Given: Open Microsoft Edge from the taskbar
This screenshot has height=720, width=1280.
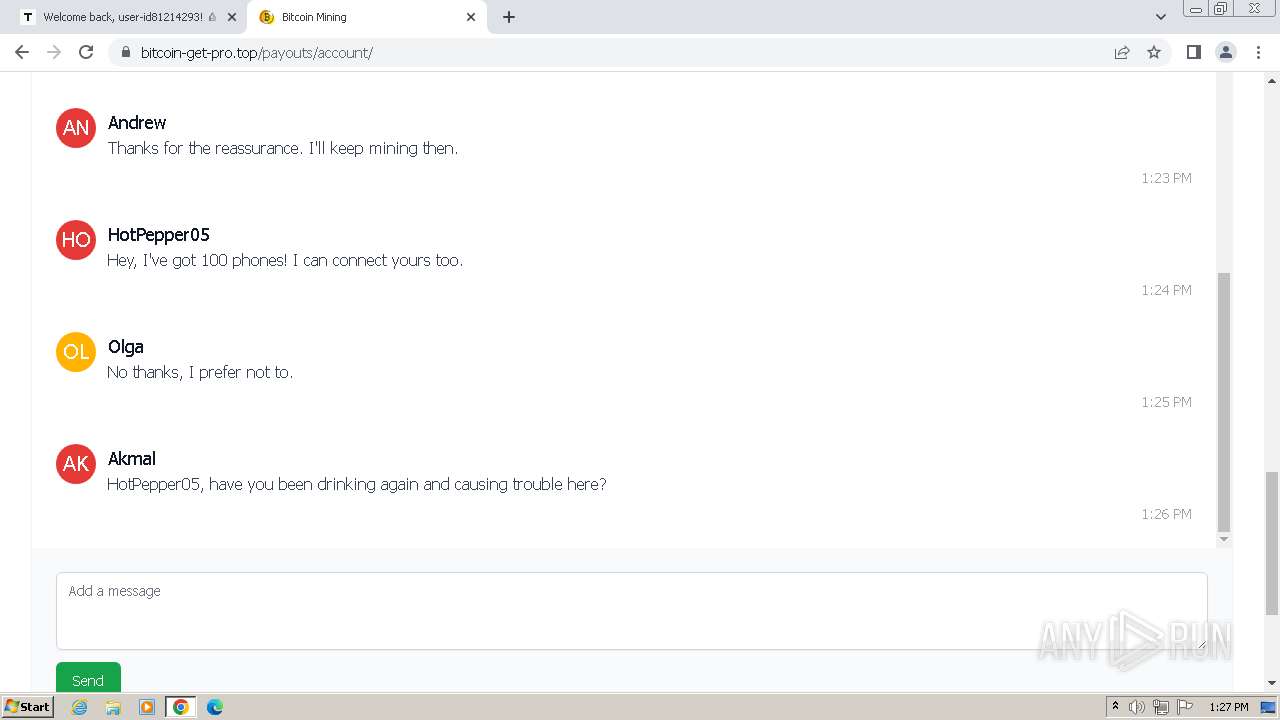Looking at the screenshot, I should pos(215,707).
